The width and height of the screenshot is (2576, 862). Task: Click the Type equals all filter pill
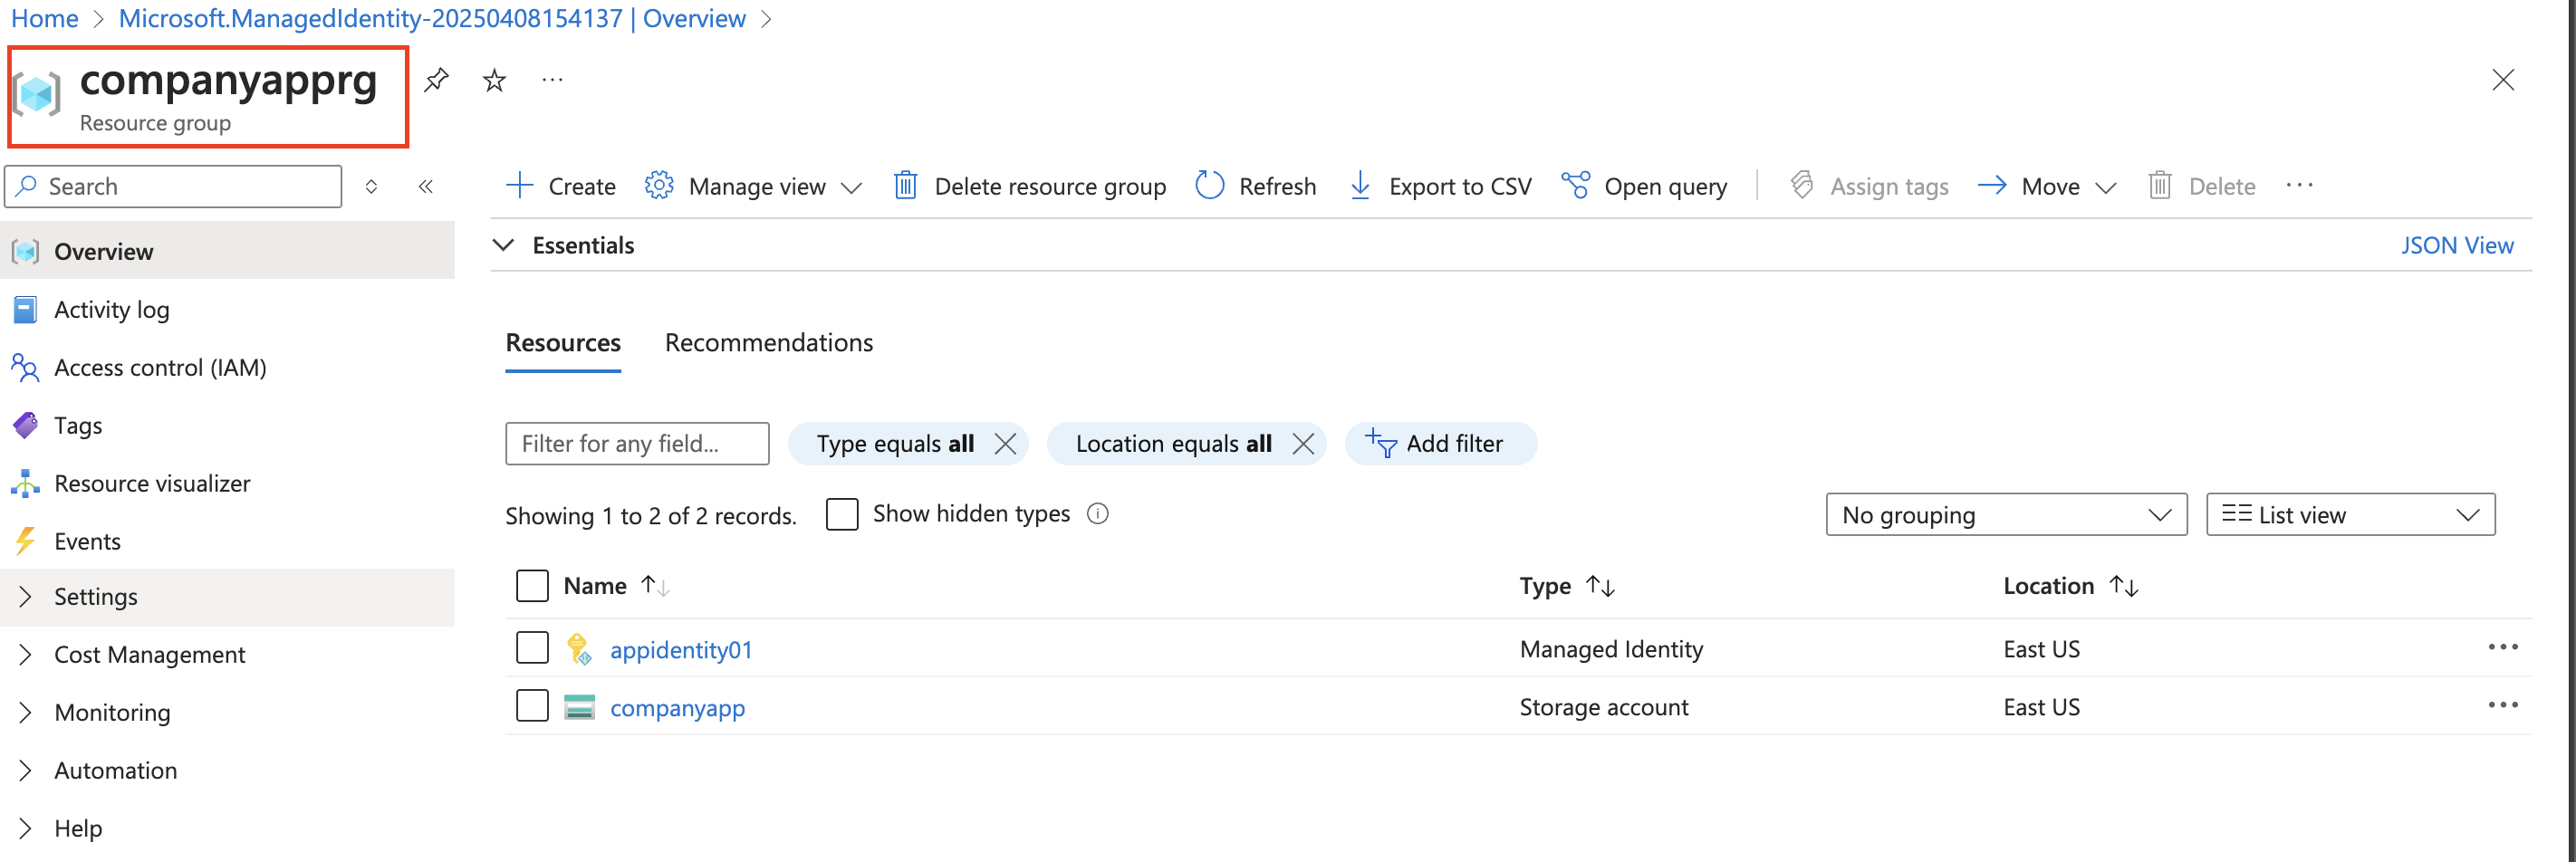[895, 444]
